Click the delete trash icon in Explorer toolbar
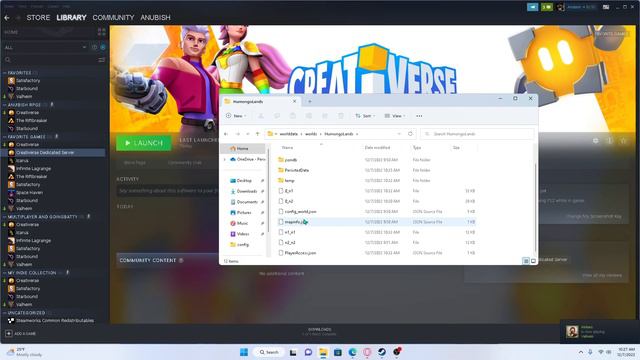 (341, 116)
